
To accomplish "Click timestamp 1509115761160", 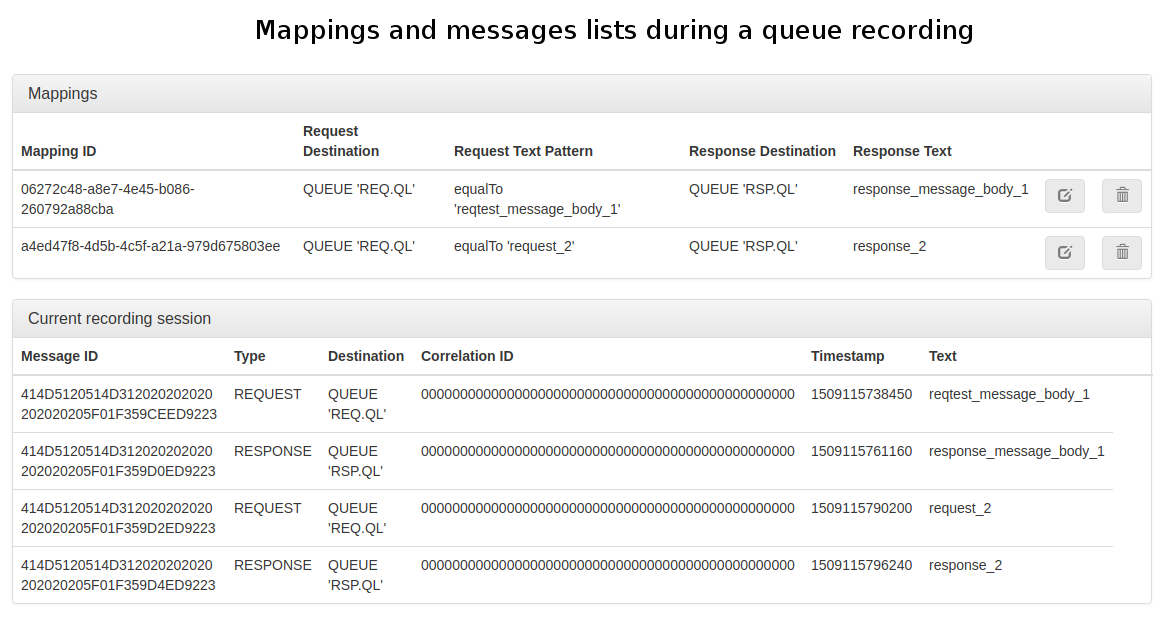I will click(861, 451).
